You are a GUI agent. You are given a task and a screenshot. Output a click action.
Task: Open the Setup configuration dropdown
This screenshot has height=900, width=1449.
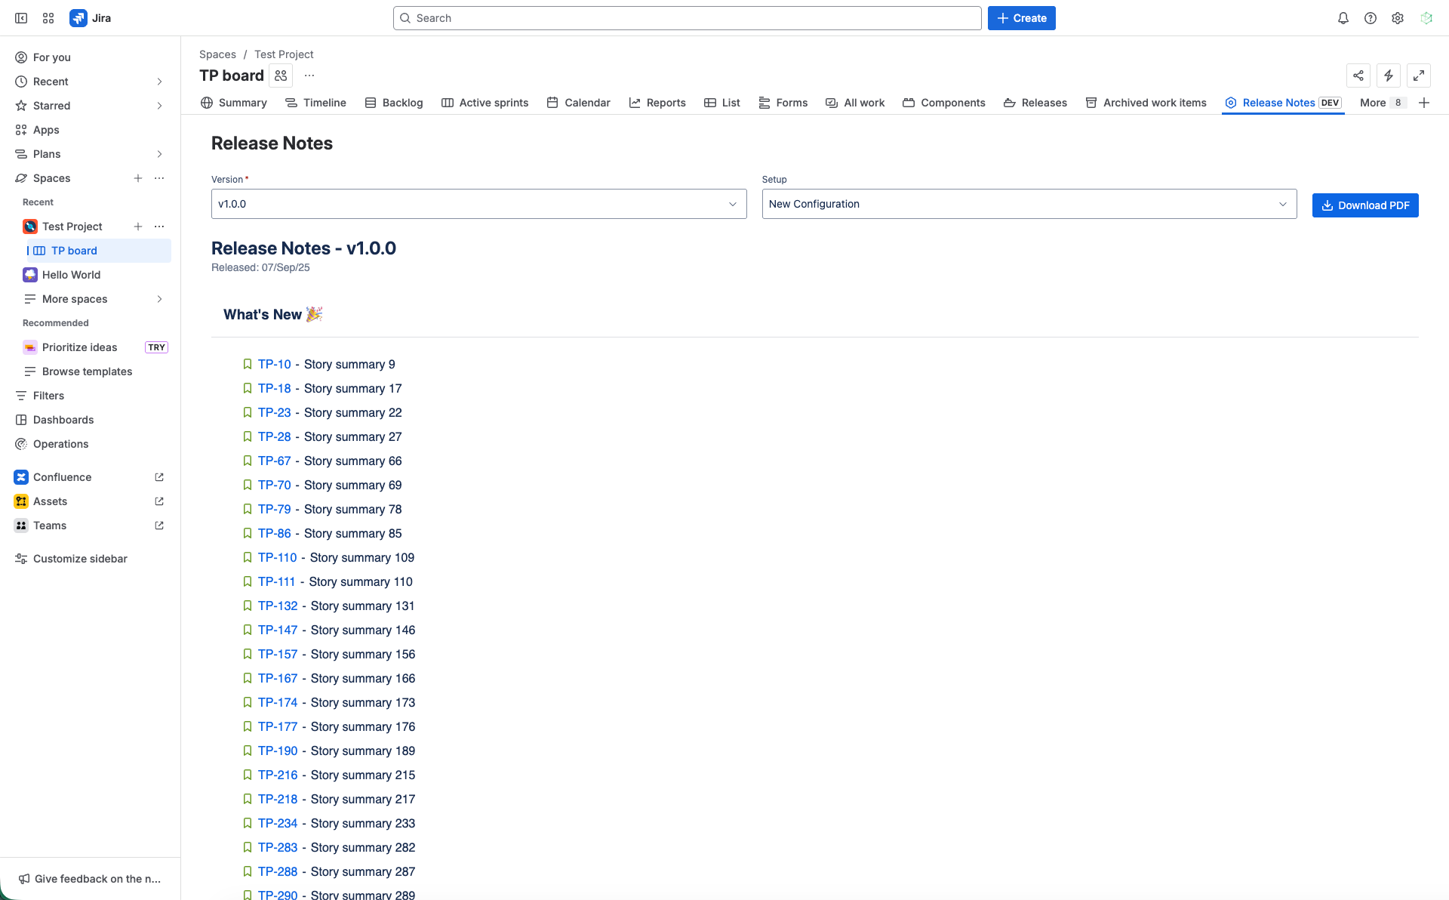tap(1028, 204)
